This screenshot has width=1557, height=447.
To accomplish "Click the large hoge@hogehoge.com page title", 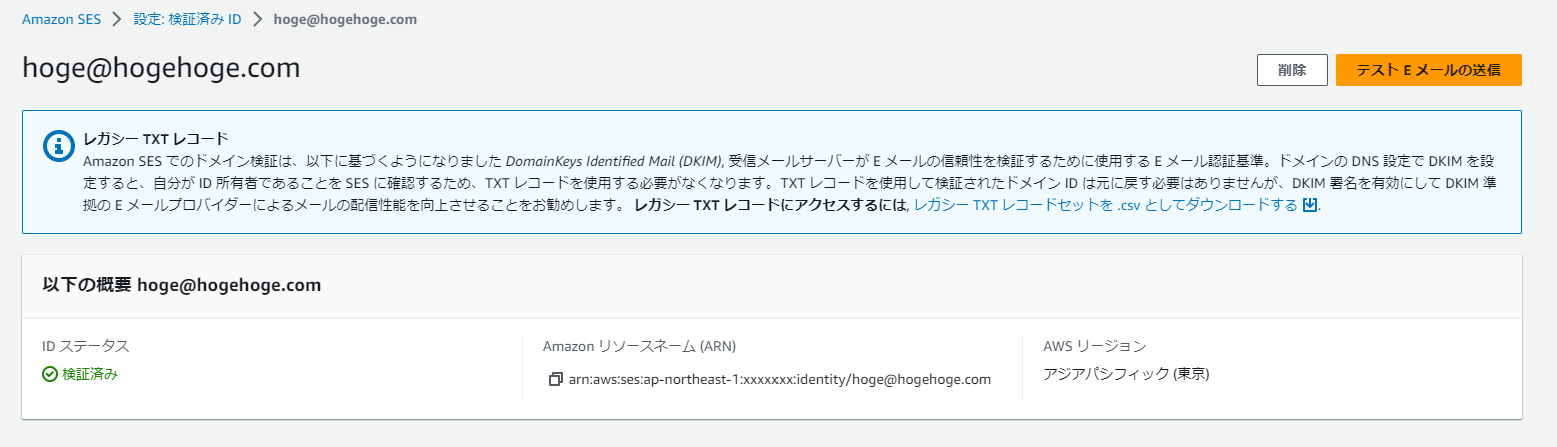I will point(161,68).
